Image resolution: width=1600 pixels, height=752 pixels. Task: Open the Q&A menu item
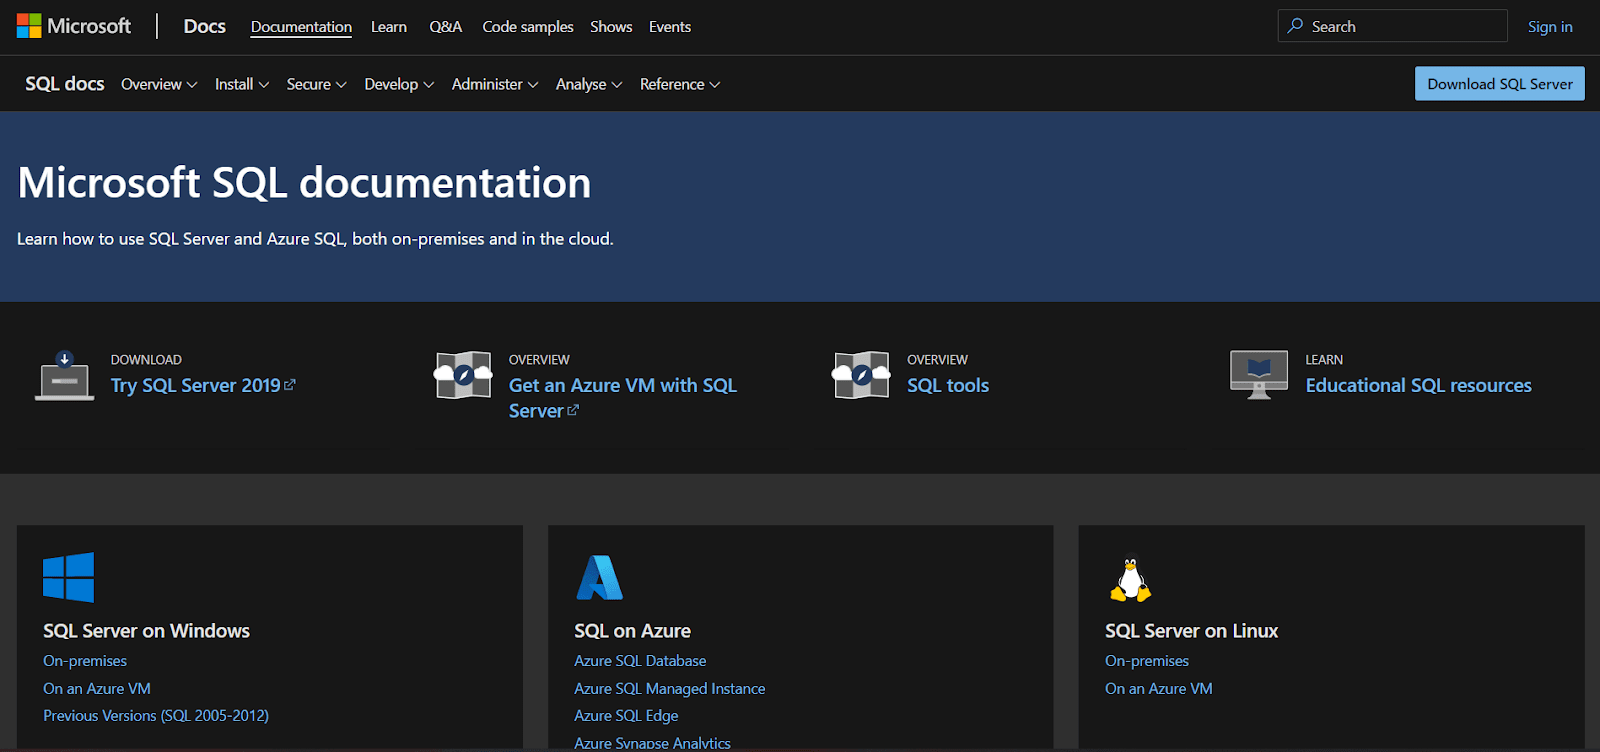tap(446, 27)
